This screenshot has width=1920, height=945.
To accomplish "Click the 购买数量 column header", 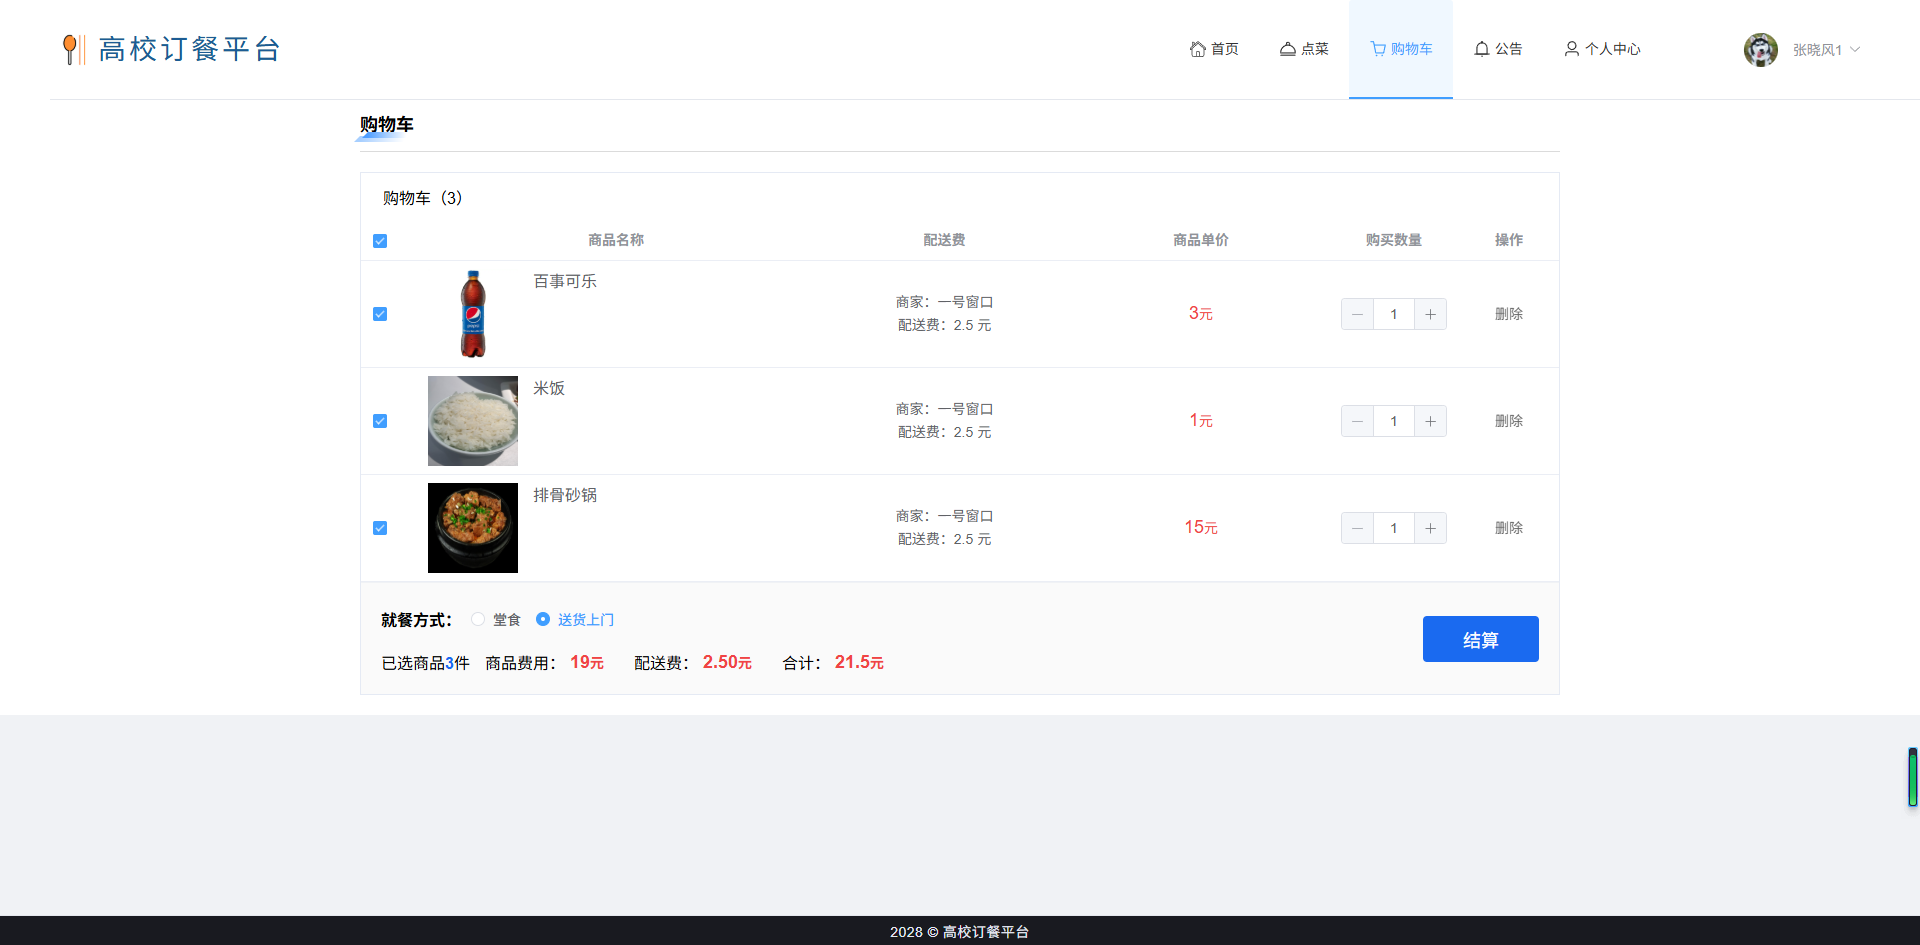I will click(x=1394, y=240).
